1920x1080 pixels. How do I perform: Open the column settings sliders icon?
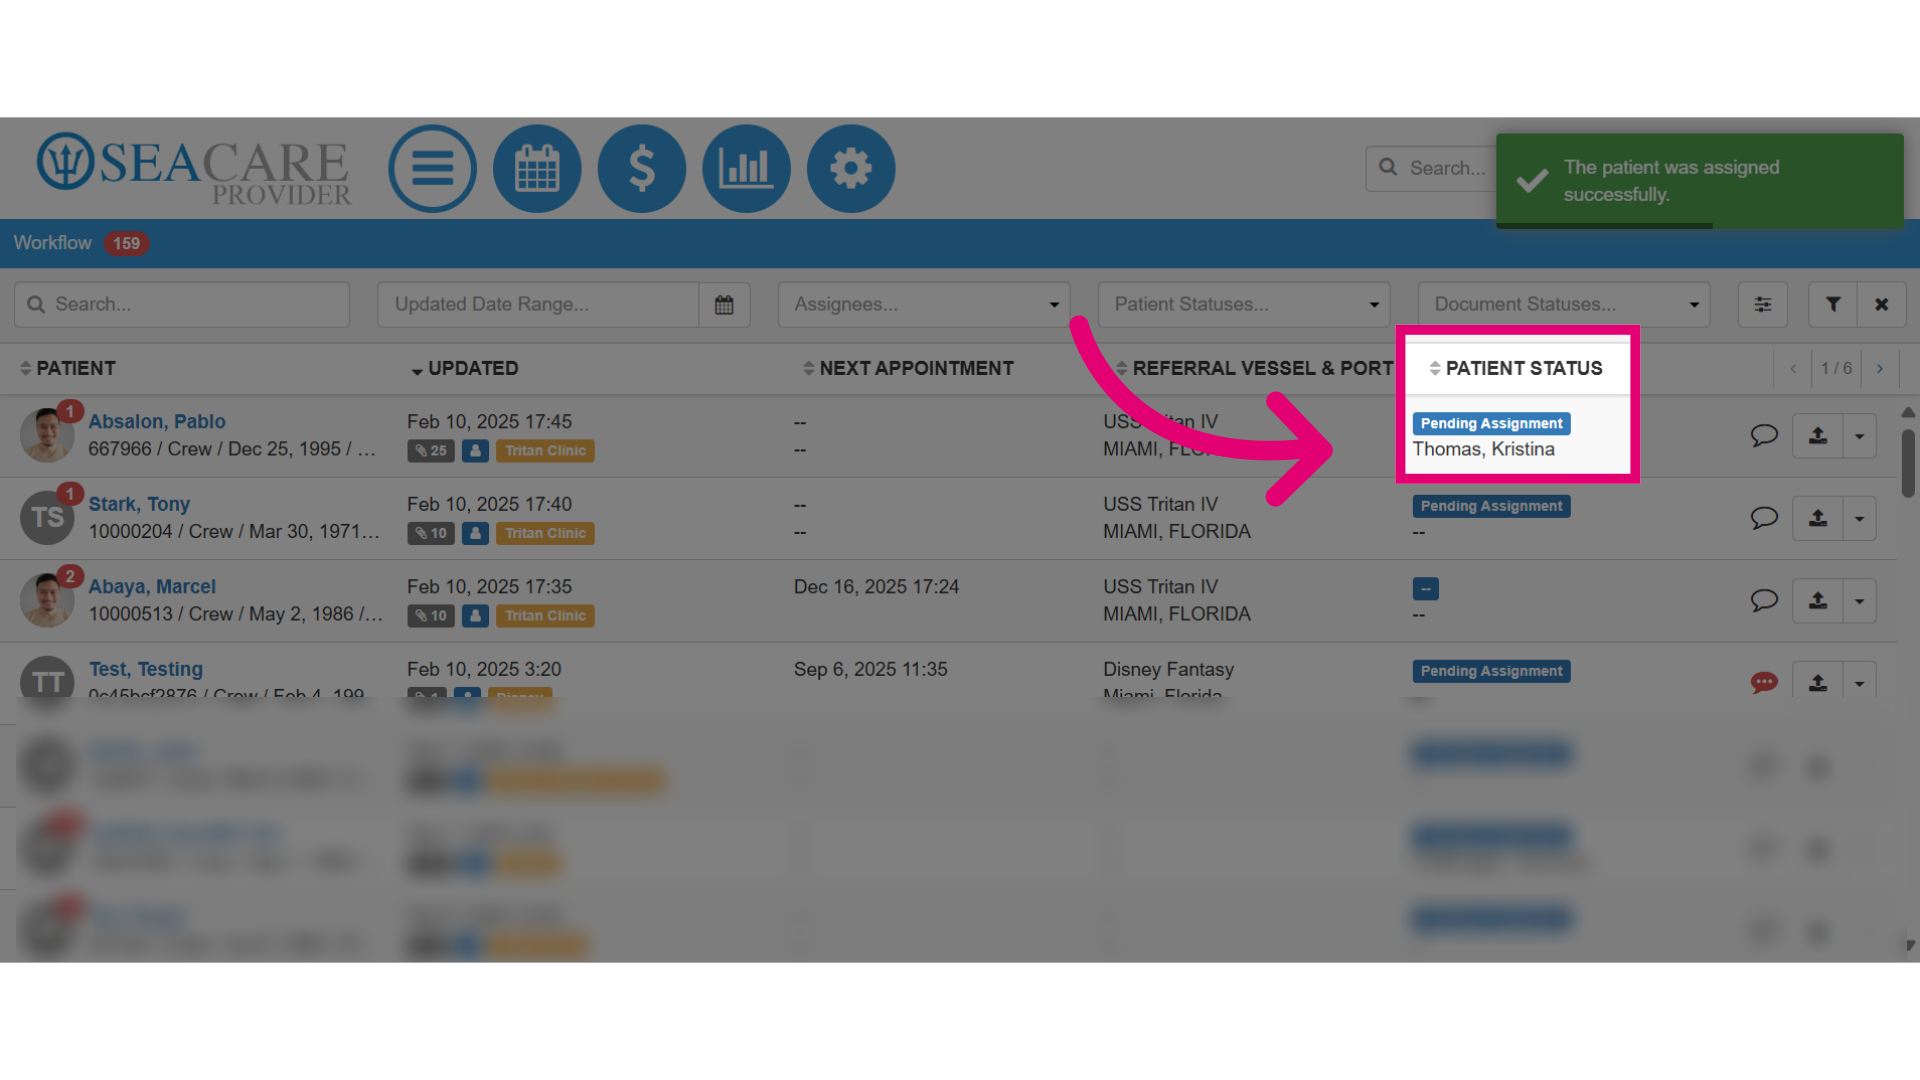(1762, 304)
